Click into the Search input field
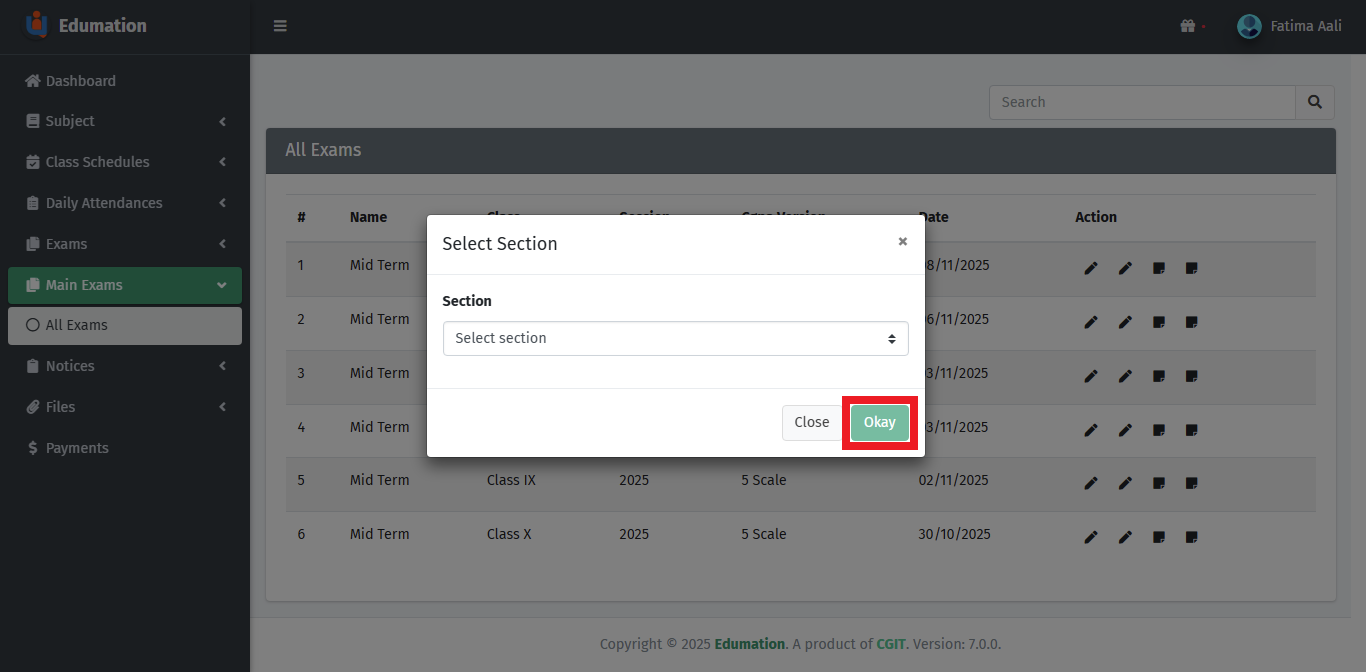Screen dimensions: 1366x672 pos(1142,102)
